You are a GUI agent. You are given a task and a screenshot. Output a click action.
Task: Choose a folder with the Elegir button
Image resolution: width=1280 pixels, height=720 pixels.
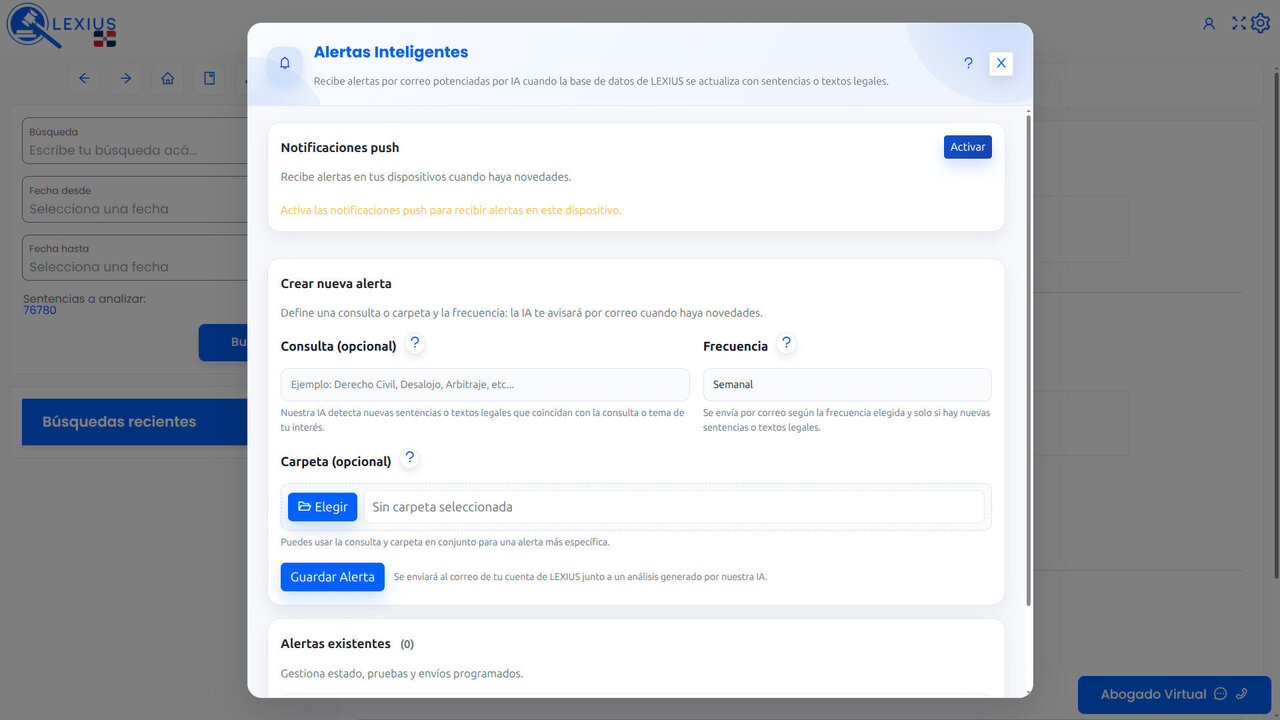point(322,506)
